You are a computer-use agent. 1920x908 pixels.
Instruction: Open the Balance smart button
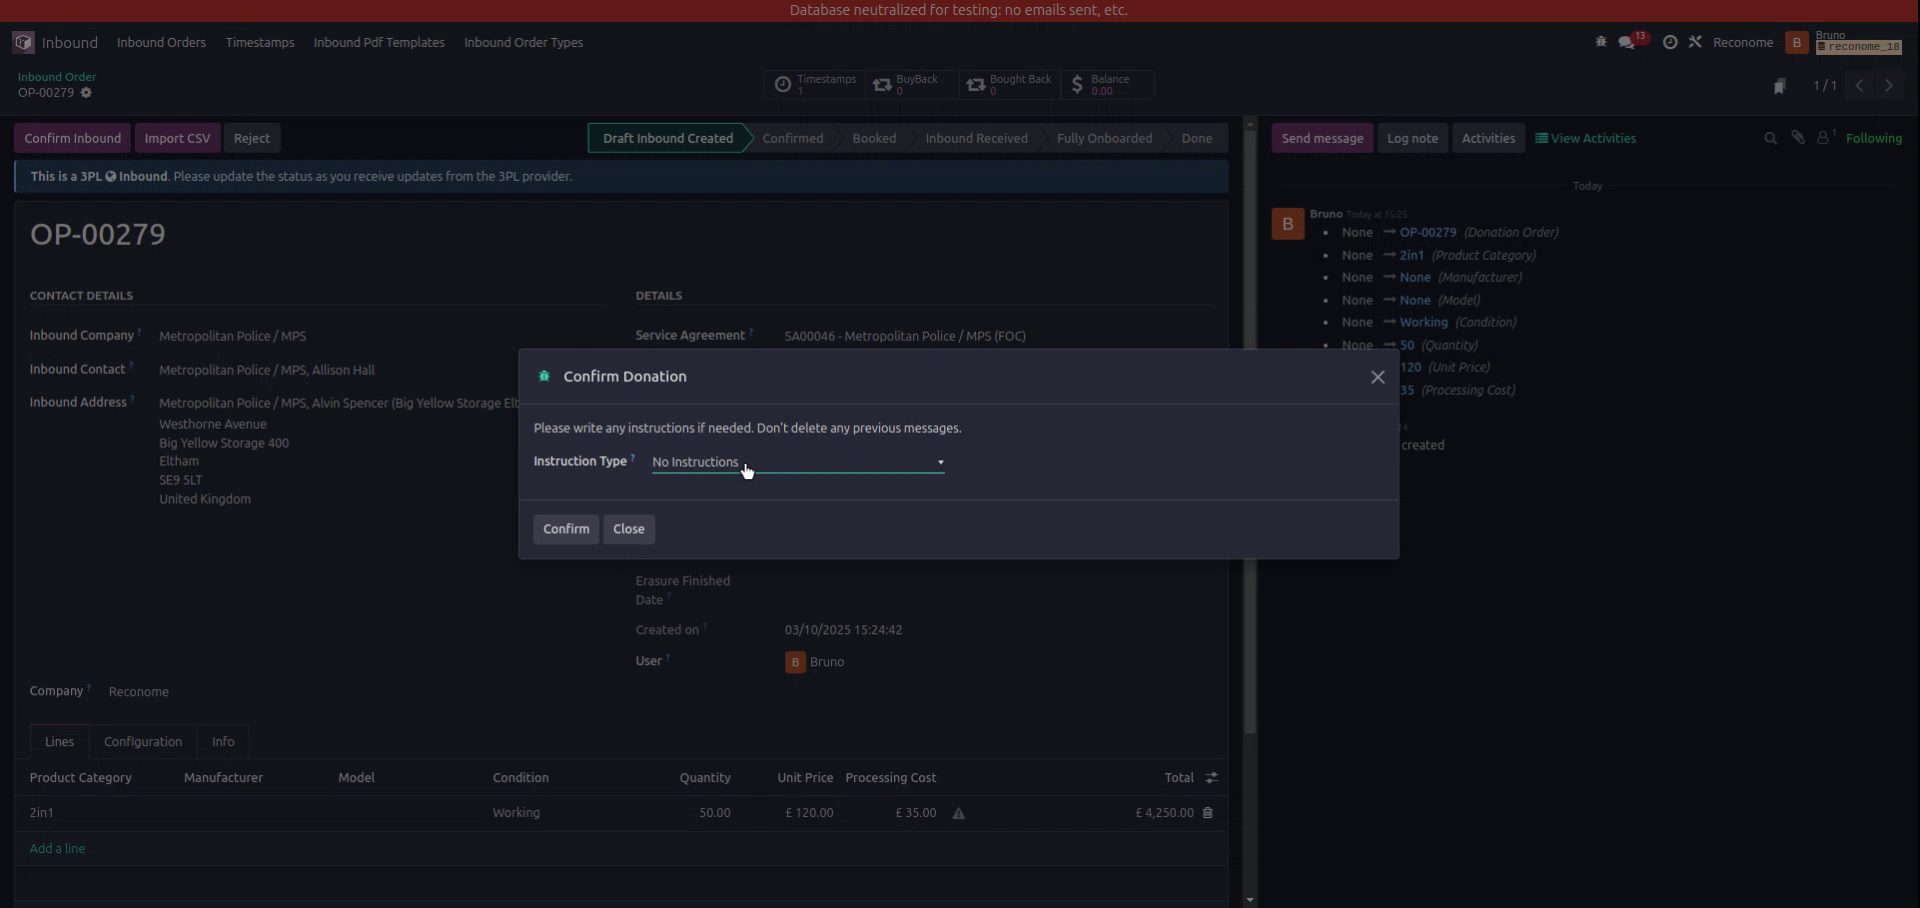[x=1107, y=85]
